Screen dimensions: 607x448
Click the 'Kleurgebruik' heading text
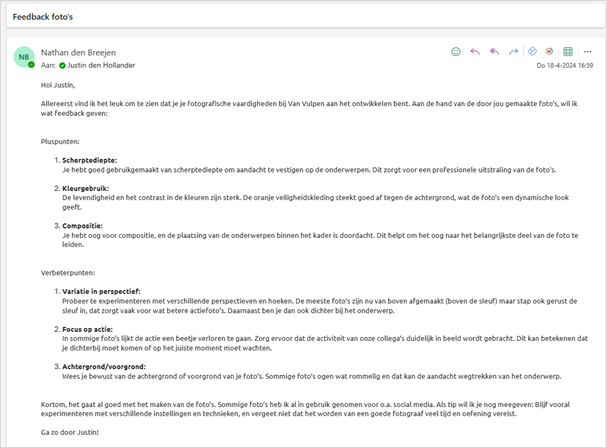point(86,186)
